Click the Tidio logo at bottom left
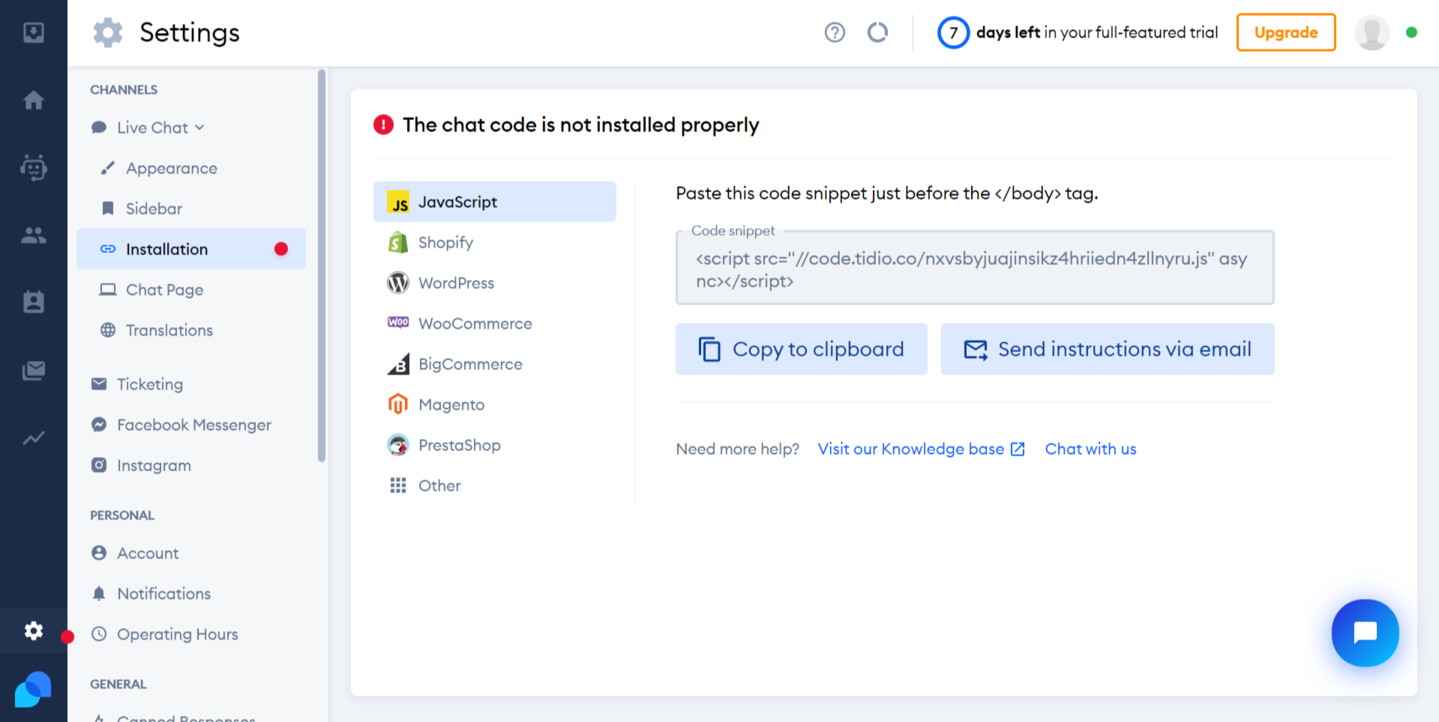1439x722 pixels. 33,689
